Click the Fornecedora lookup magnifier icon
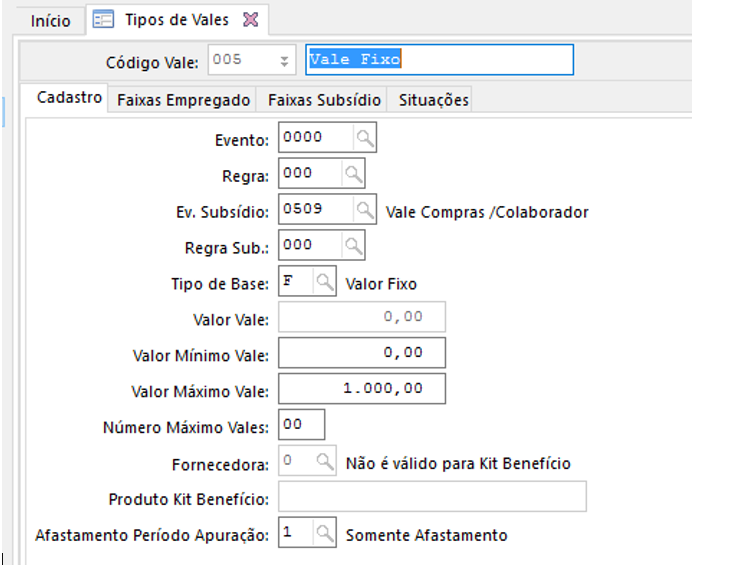 click(x=325, y=462)
